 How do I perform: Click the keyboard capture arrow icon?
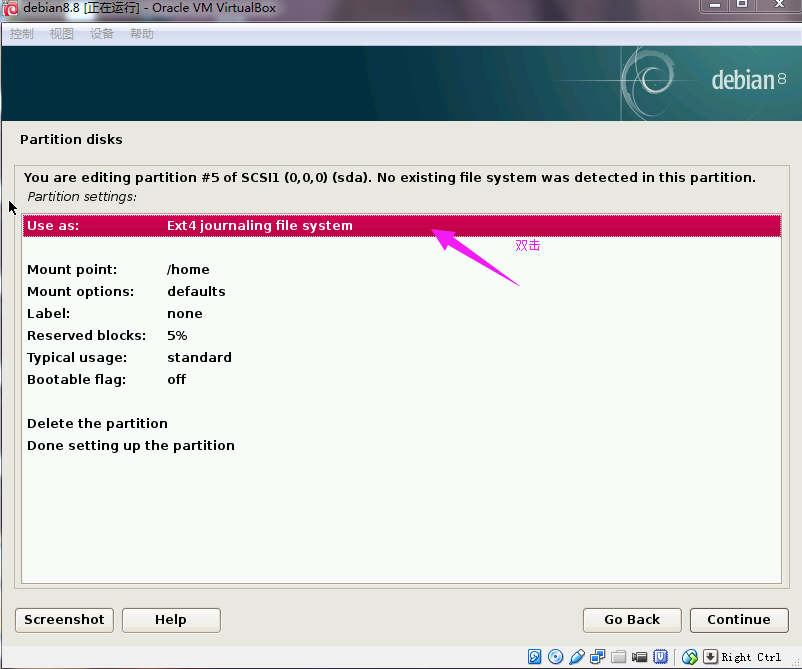click(x=710, y=657)
